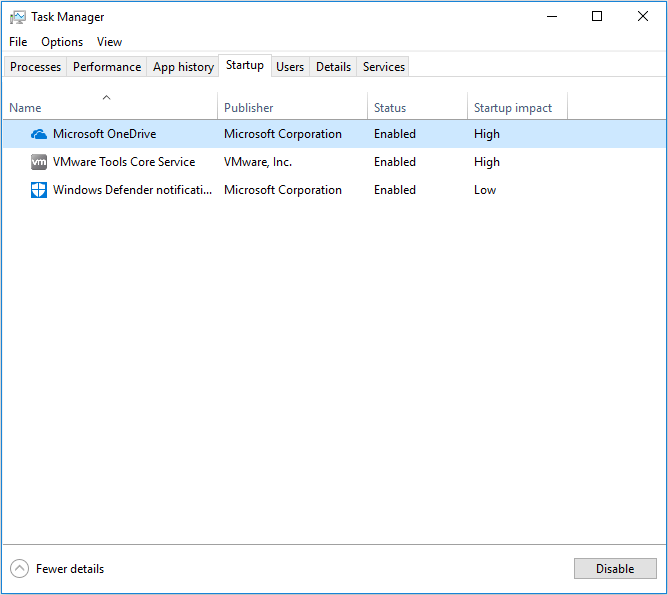Click the Microsoft OneDrive cloud icon
The image size is (668, 595).
coord(39,134)
